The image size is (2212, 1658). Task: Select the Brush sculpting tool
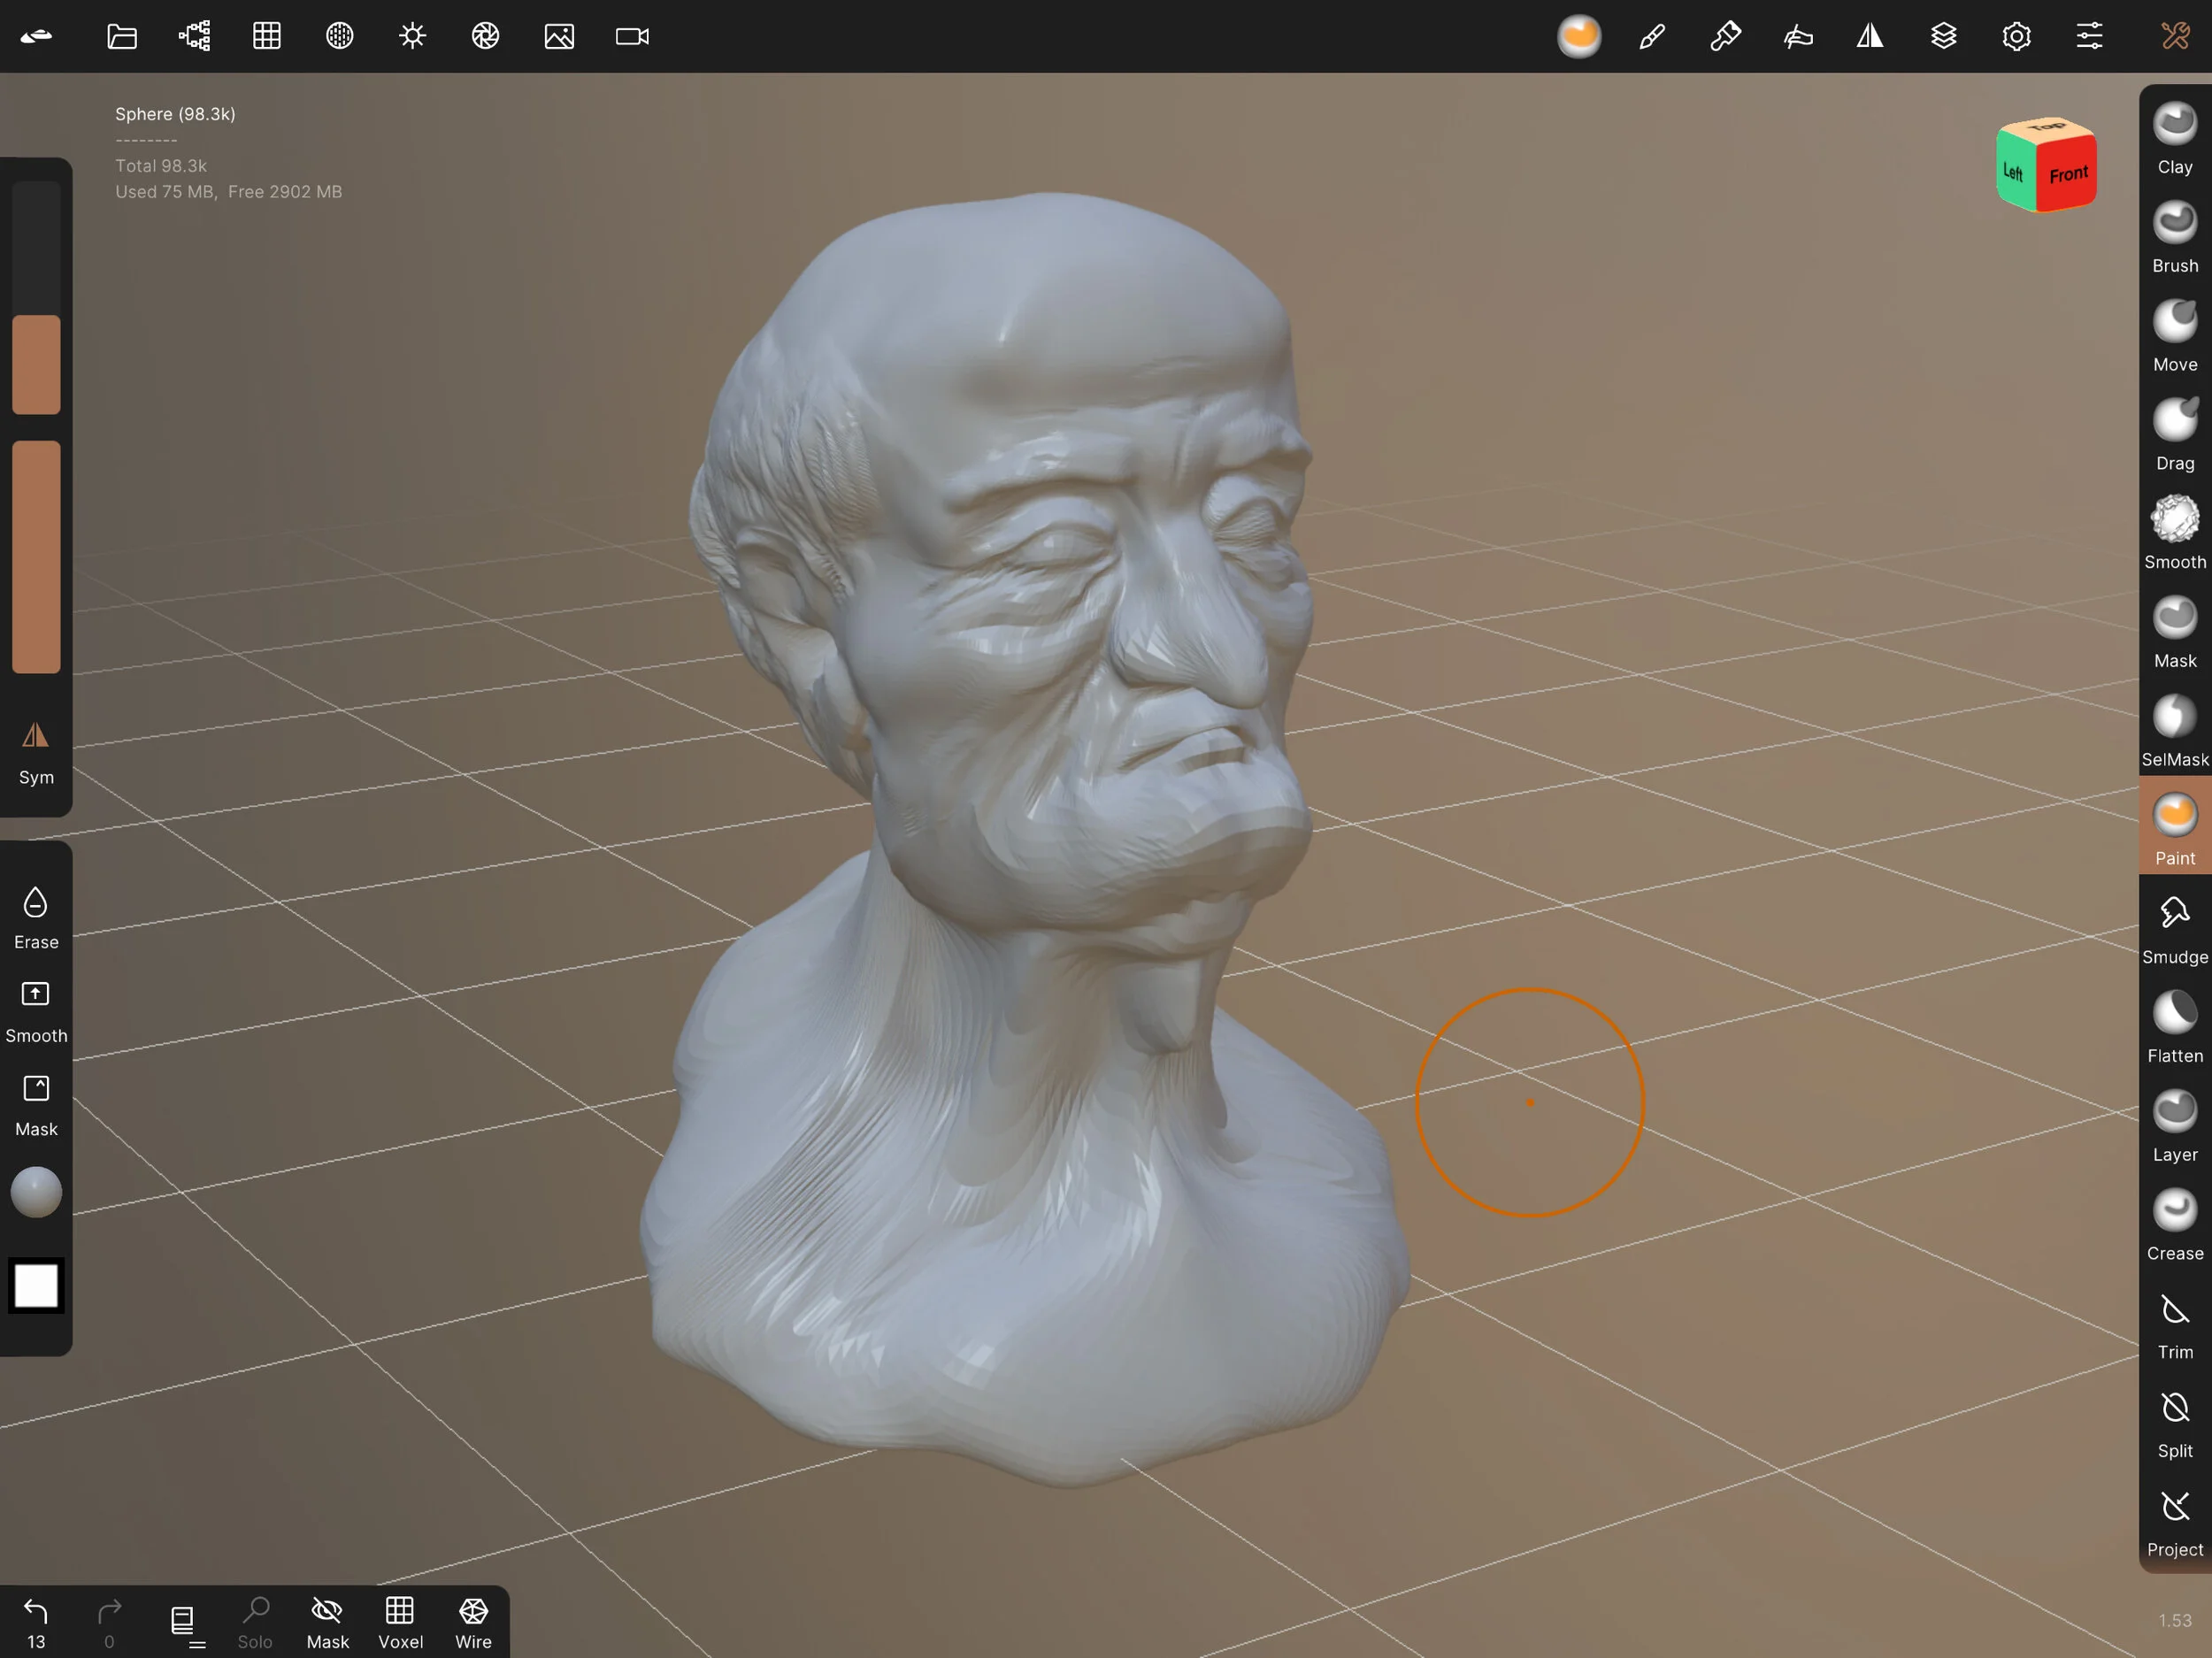tap(2174, 238)
